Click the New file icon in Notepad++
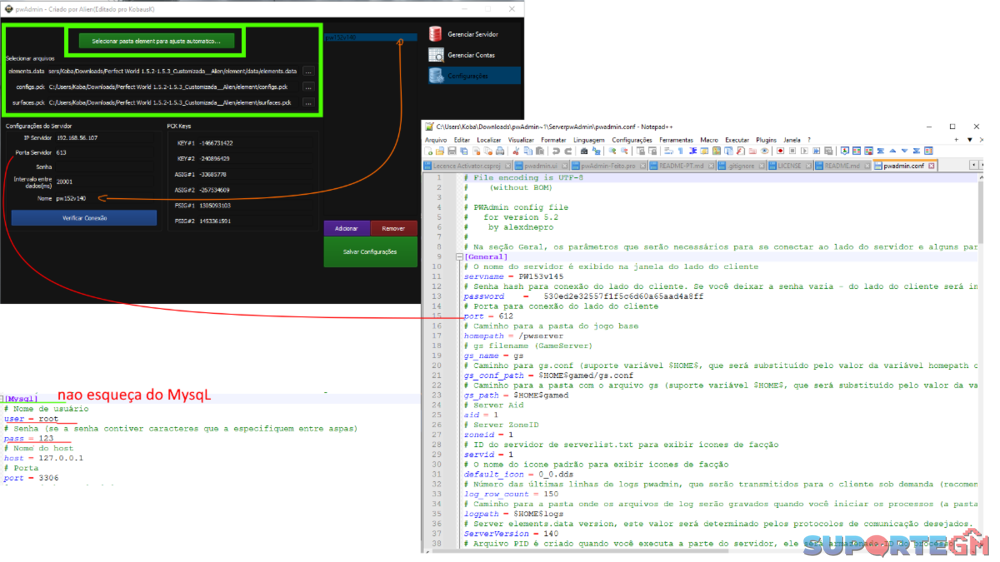1000x562 pixels. point(430,151)
